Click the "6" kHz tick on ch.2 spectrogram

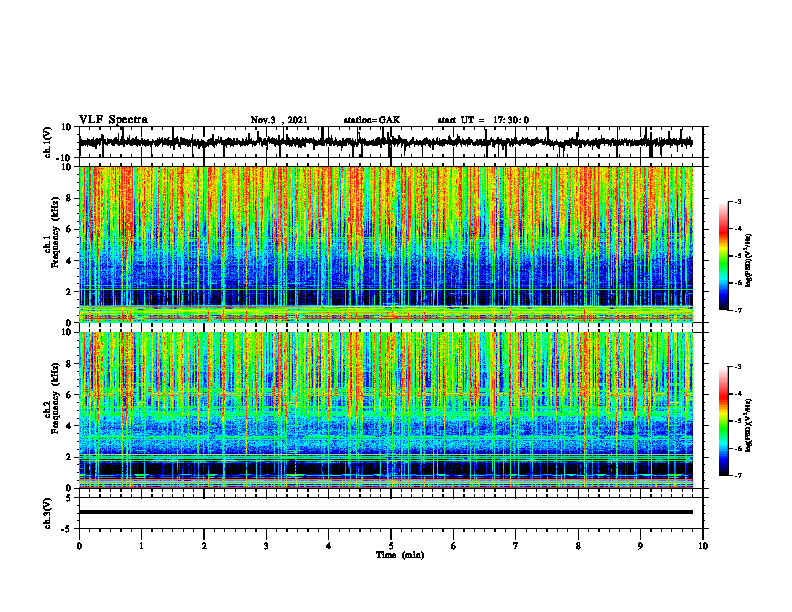pos(69,395)
